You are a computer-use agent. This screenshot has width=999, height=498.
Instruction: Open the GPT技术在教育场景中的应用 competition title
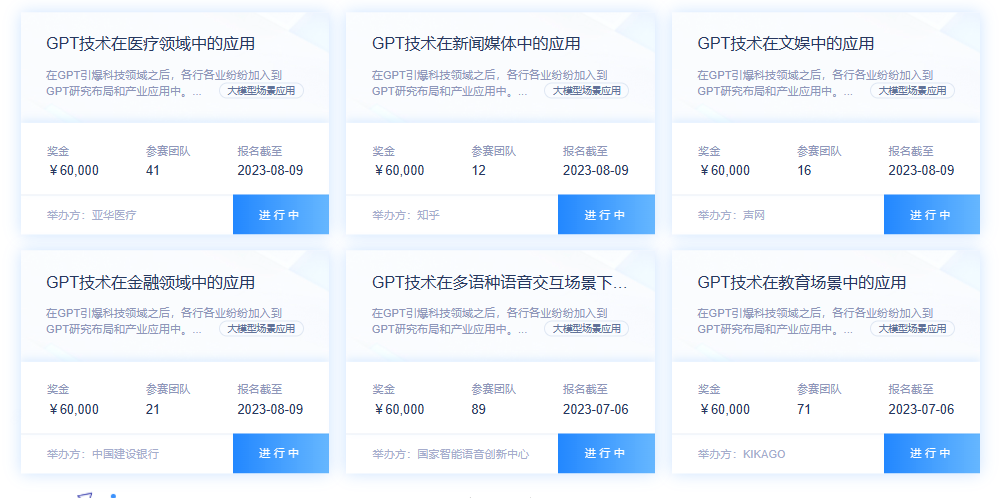(802, 283)
